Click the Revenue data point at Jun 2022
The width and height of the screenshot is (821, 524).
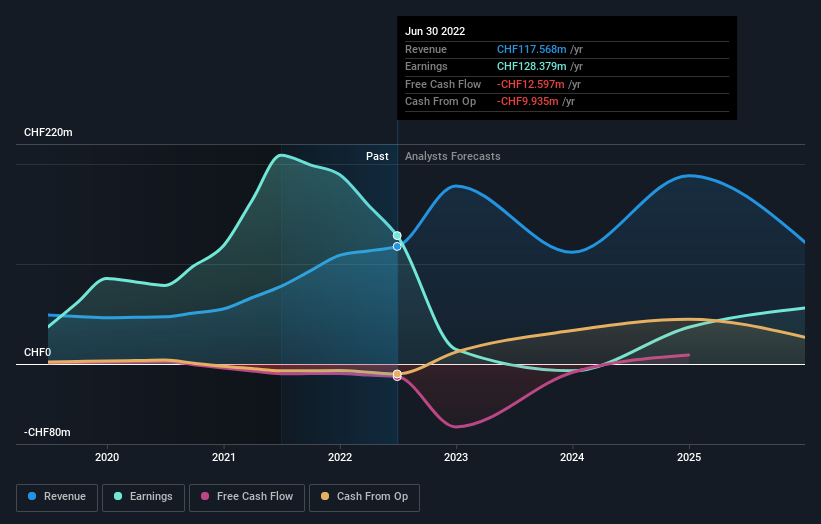397,247
